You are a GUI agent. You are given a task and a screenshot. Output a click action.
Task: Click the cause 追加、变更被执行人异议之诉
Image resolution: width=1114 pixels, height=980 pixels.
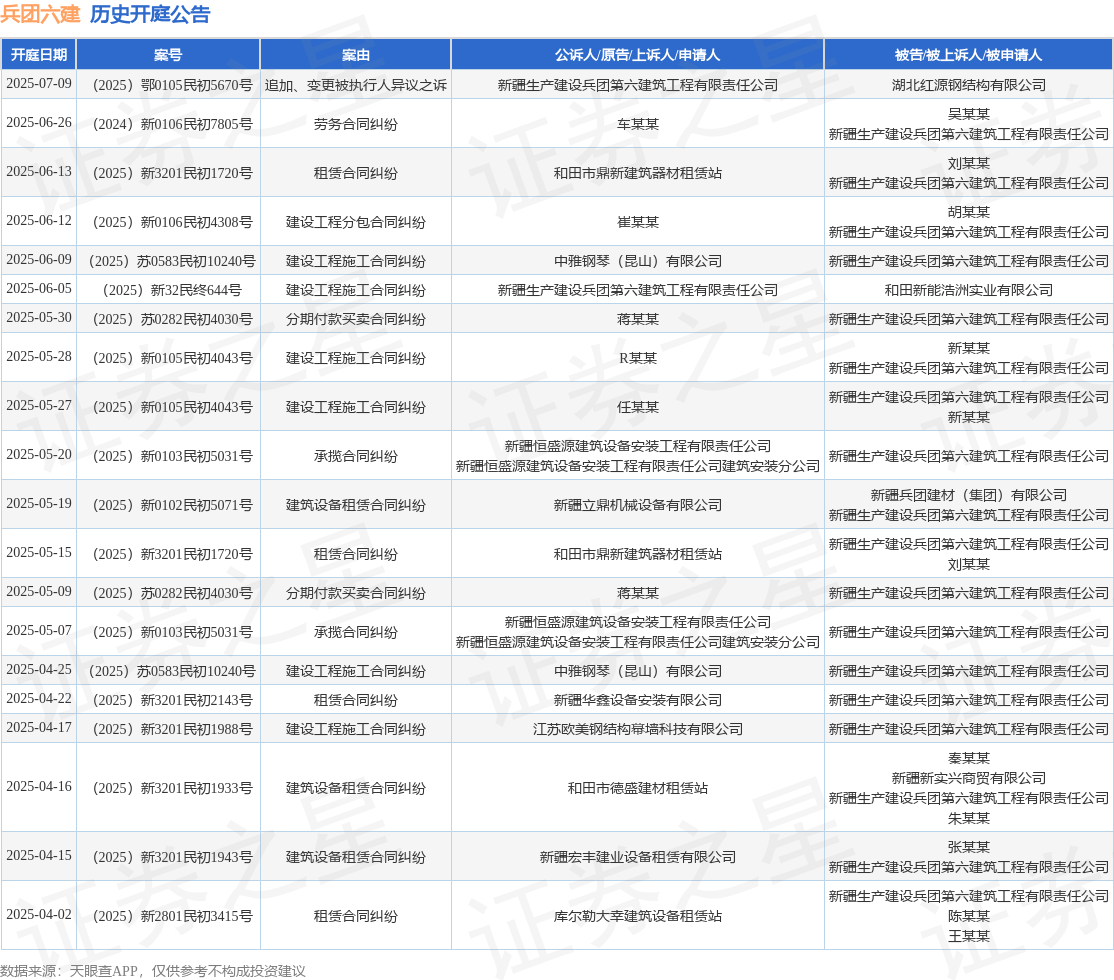click(355, 85)
